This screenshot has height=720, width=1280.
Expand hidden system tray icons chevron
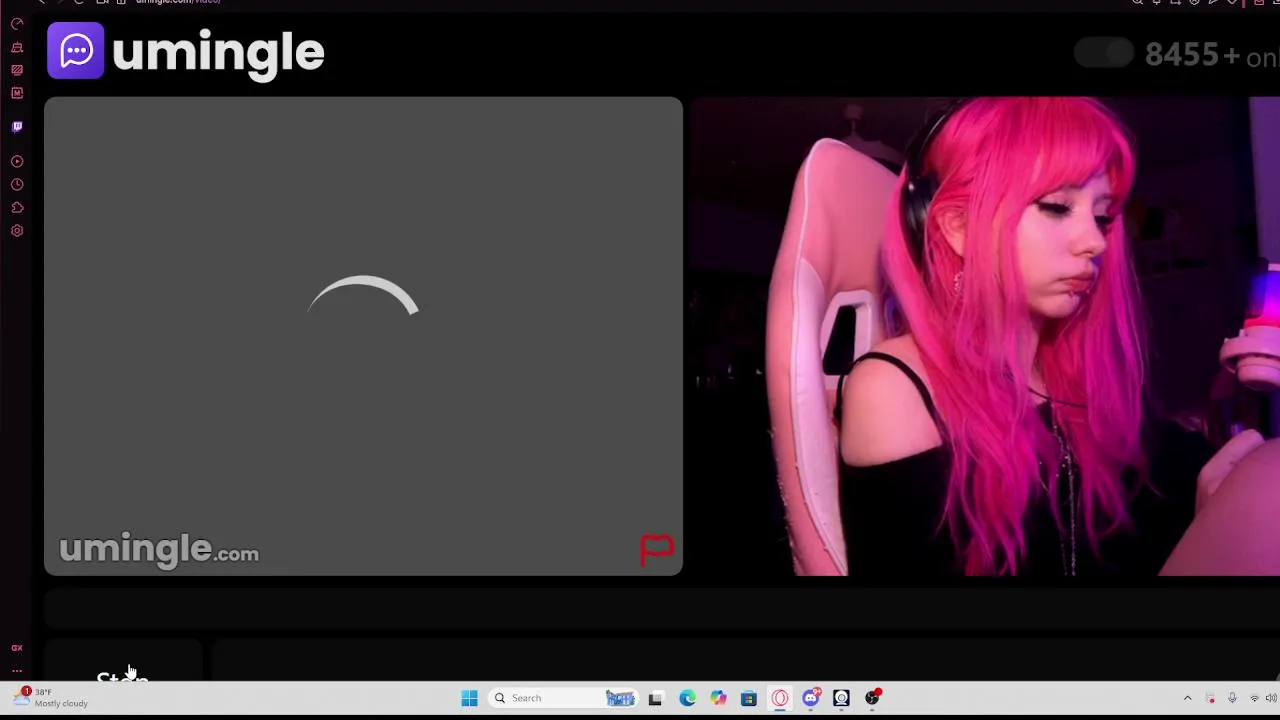(1187, 698)
